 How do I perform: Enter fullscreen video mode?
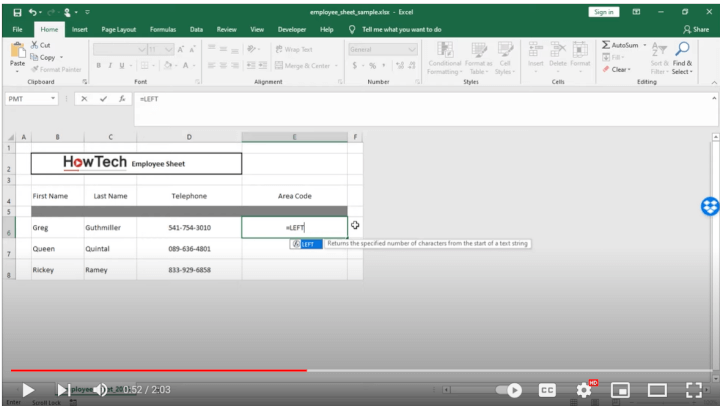[693, 390]
